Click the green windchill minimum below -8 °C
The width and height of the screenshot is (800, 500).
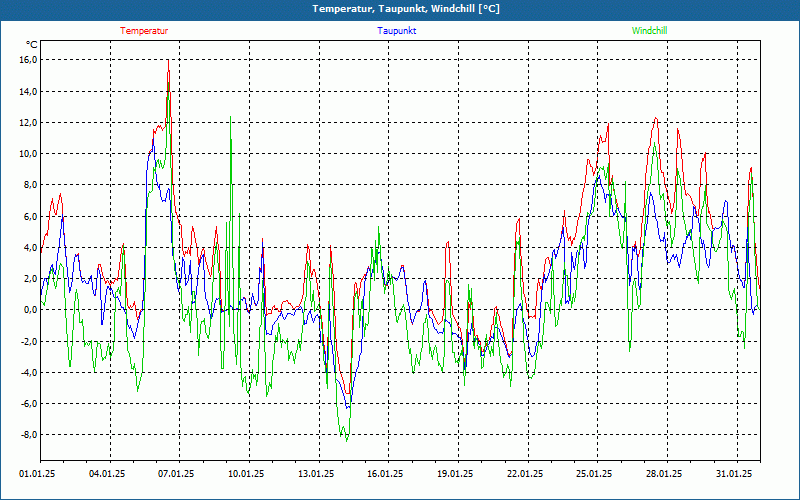pos(346,440)
